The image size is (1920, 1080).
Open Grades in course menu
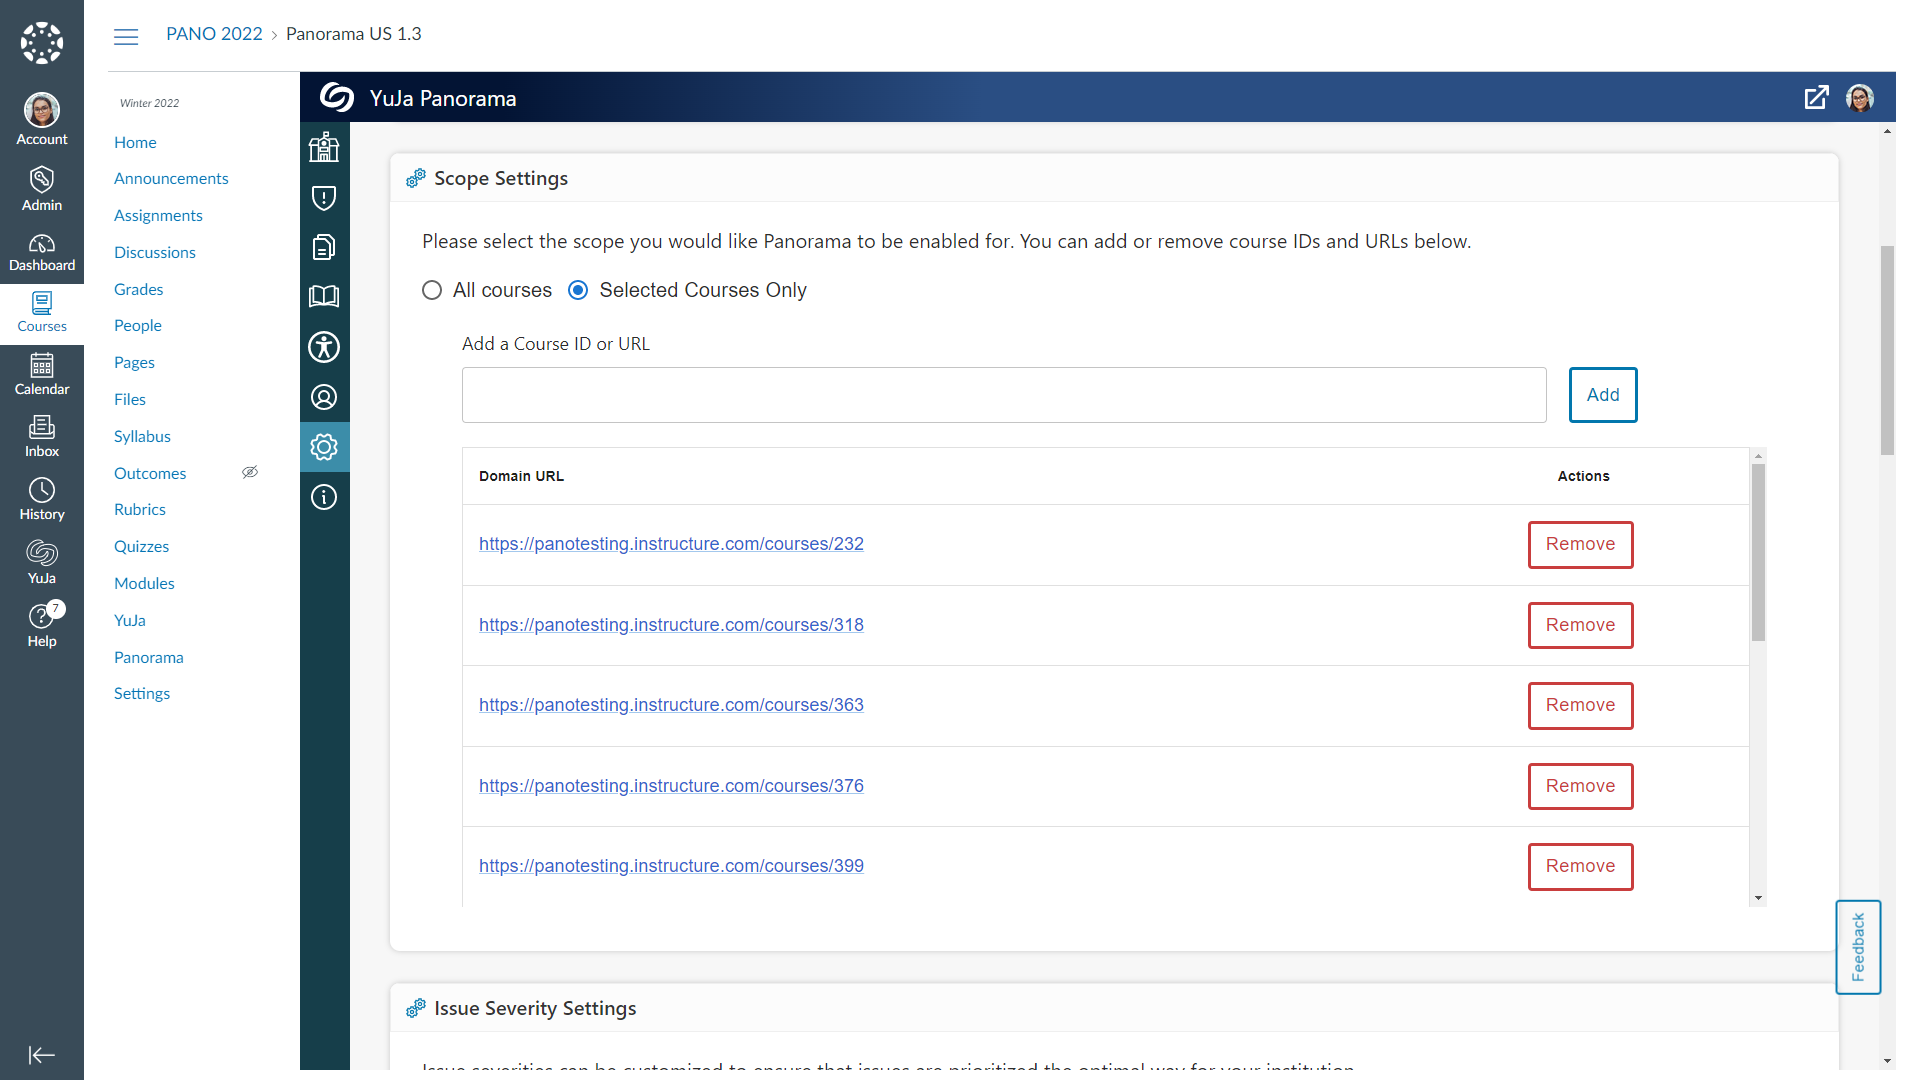(x=138, y=289)
